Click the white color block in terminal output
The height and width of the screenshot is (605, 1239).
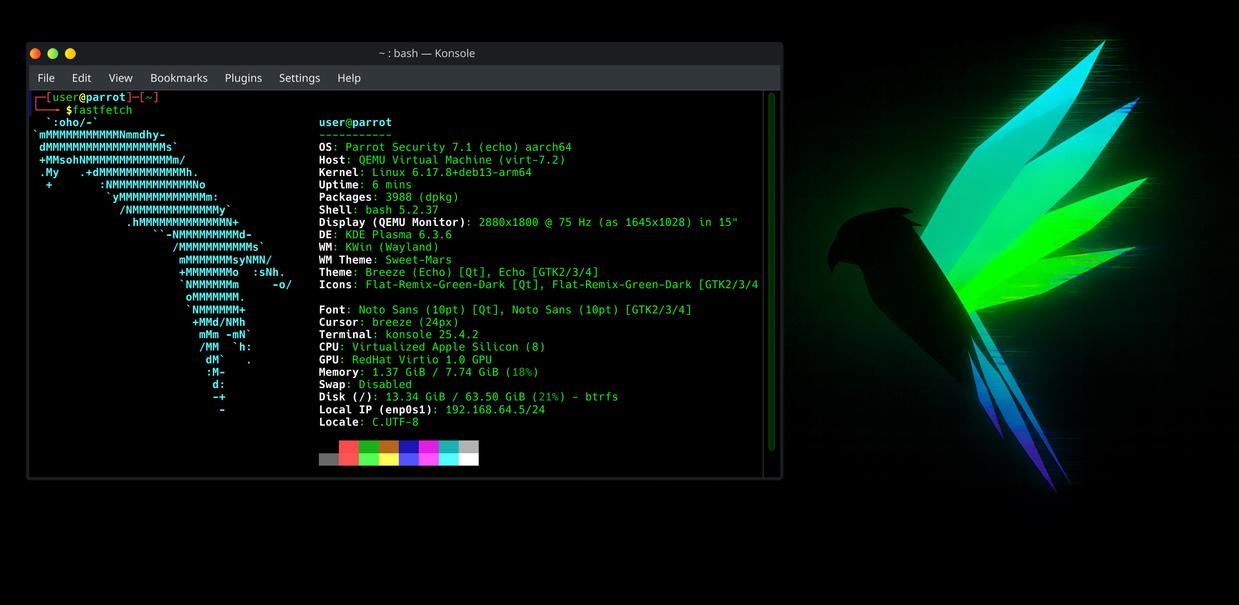coord(468,459)
